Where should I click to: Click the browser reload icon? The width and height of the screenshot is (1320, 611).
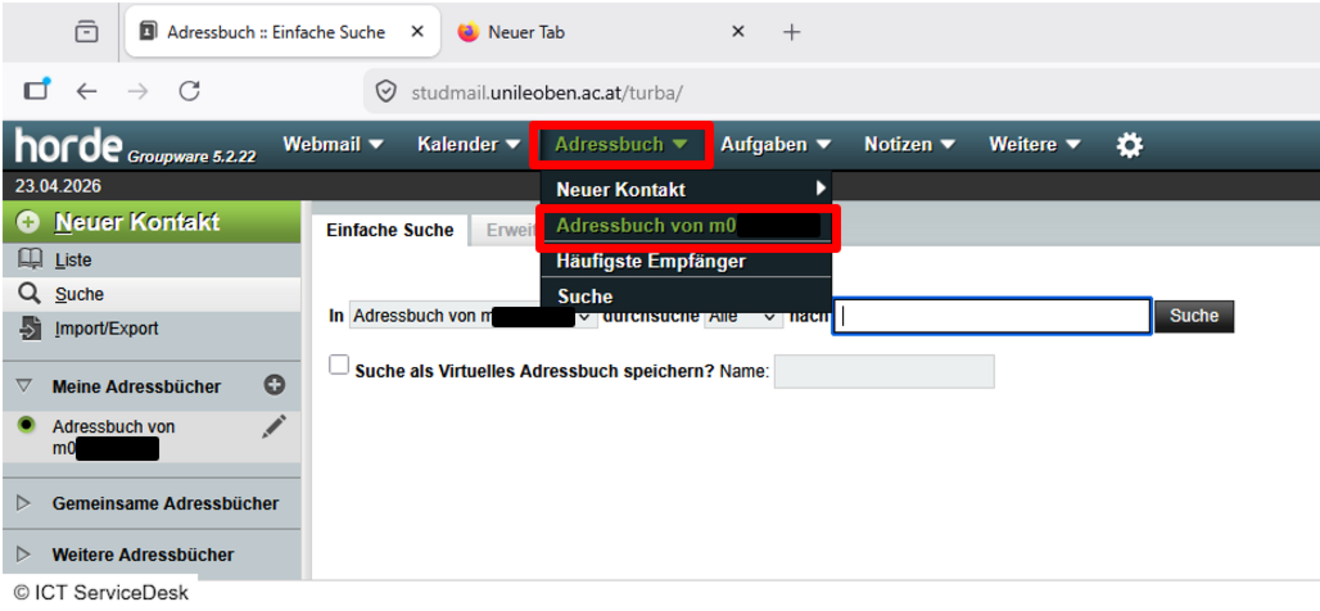point(189,92)
